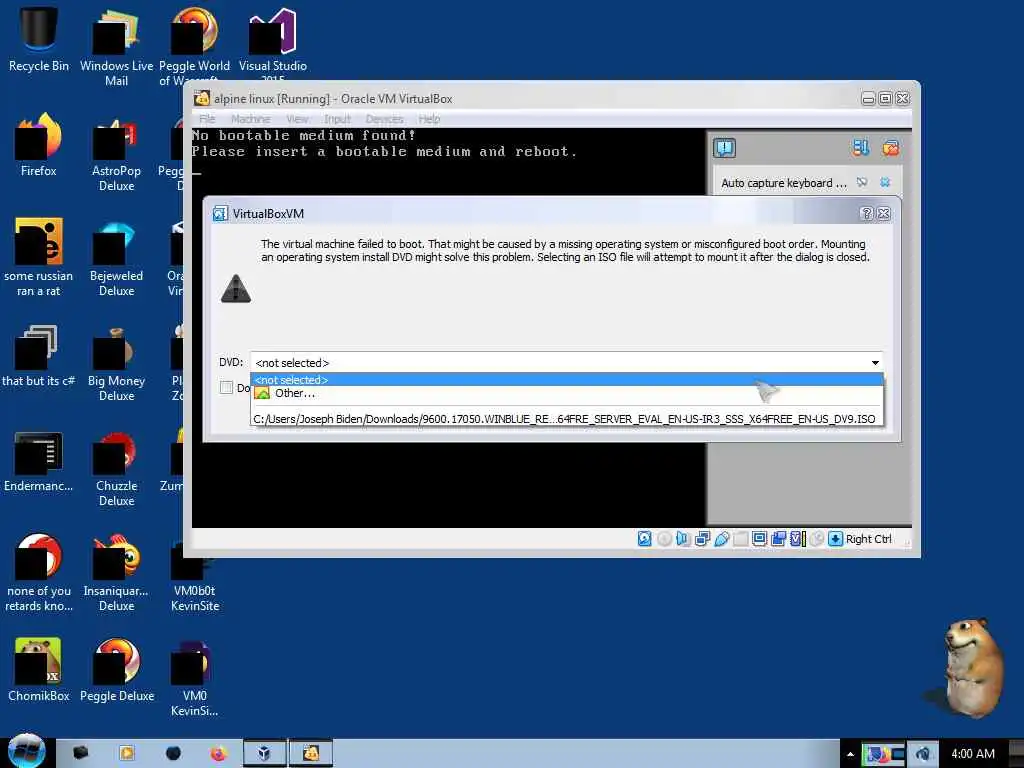Open ChomikBox desktop shortcut

pos(39,671)
